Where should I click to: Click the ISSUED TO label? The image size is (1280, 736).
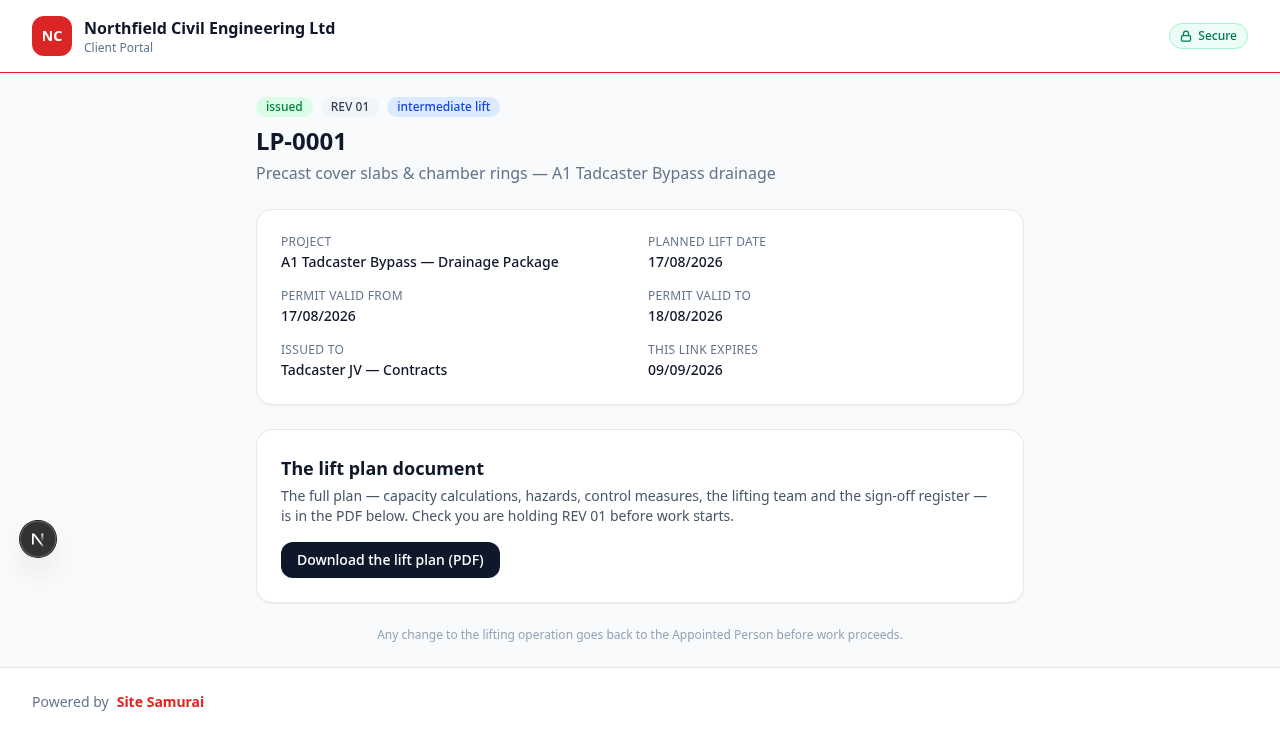312,350
